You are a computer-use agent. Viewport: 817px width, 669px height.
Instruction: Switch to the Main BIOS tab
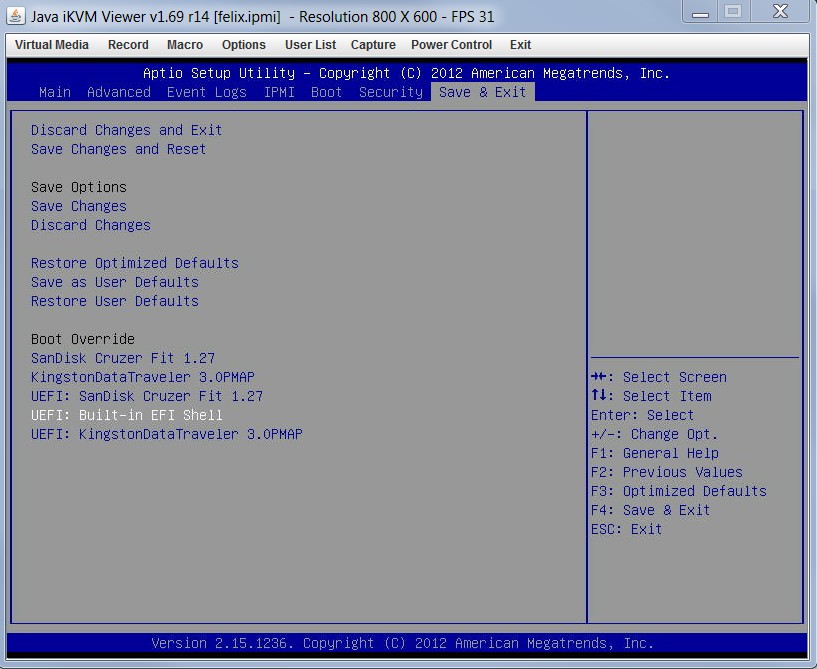[x=55, y=92]
